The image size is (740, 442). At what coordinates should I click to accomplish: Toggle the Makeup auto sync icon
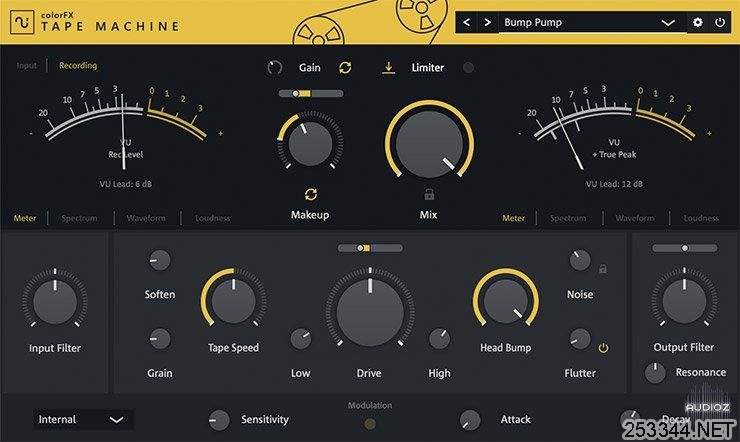pyautogui.click(x=311, y=194)
